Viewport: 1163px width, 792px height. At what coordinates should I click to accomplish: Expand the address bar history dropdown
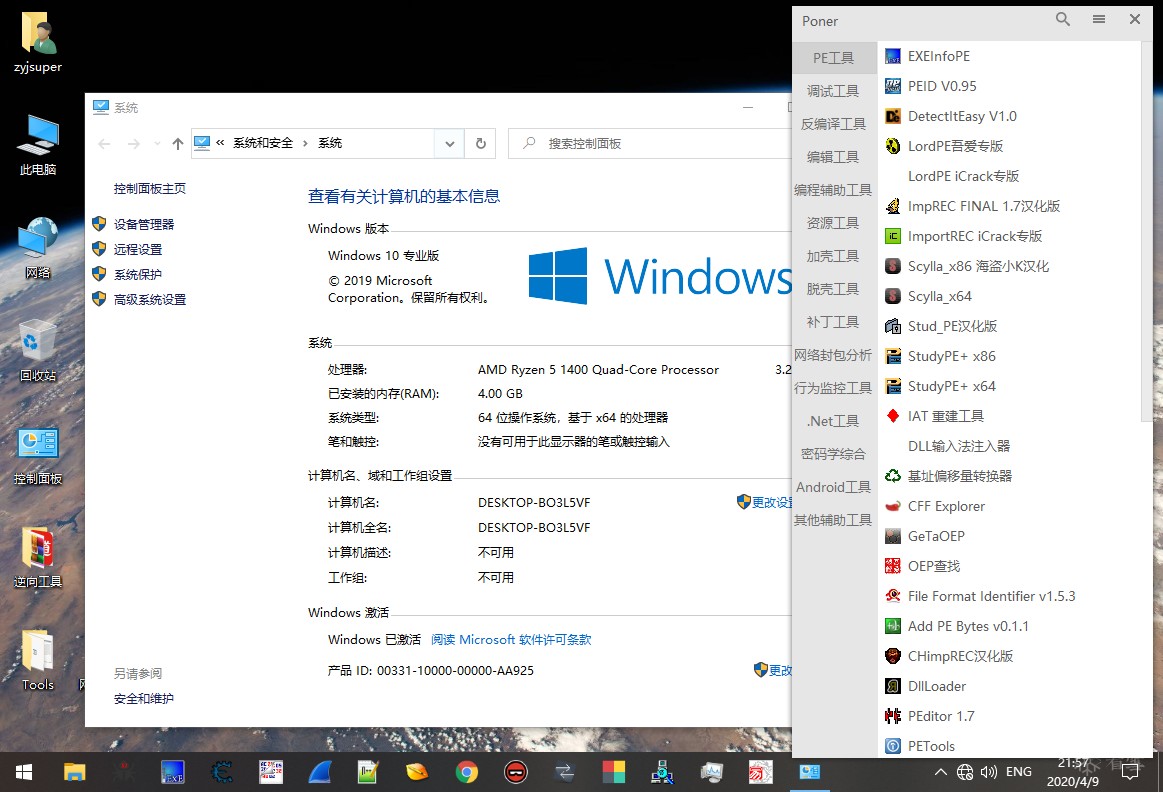tap(449, 144)
